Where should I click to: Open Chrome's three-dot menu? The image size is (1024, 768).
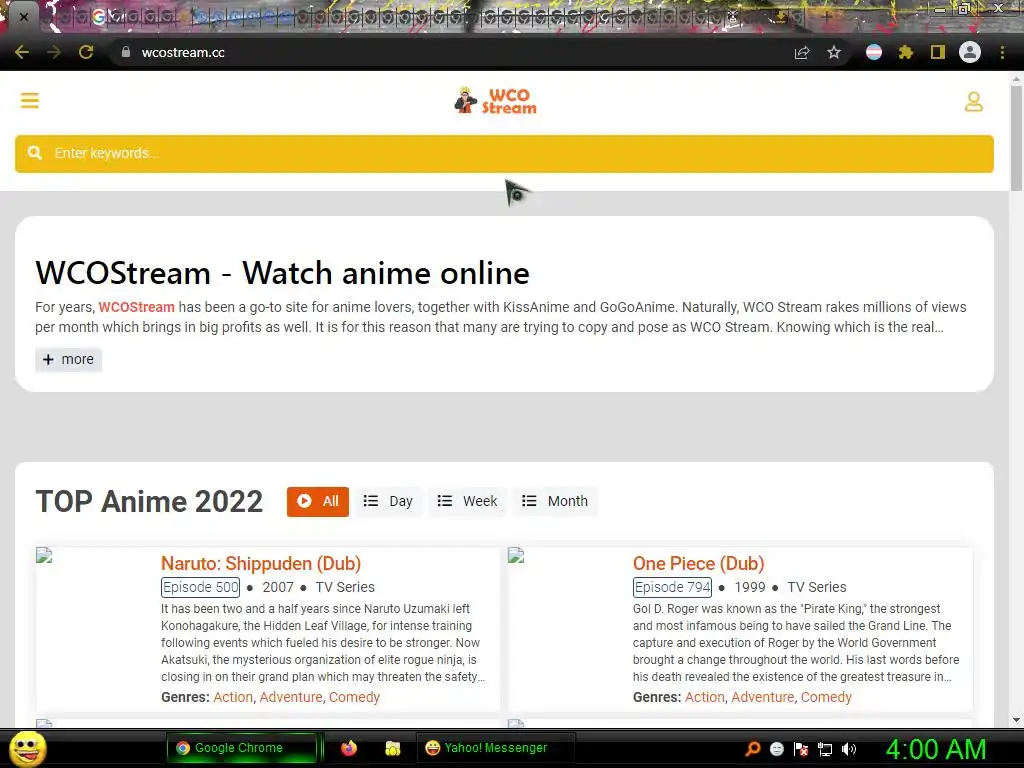pos(1002,52)
